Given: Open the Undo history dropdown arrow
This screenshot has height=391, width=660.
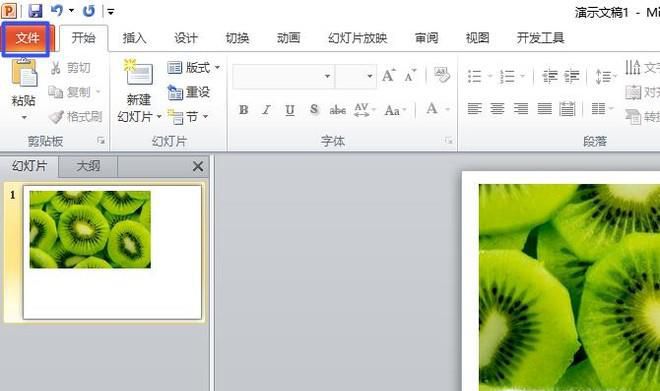Looking at the screenshot, I should [71, 11].
